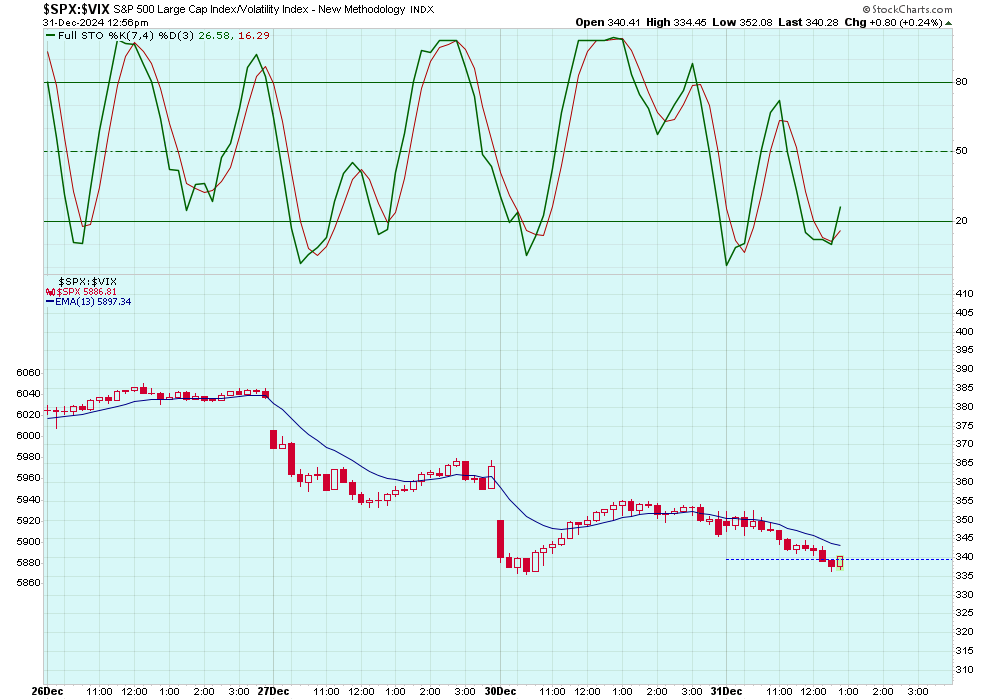Click the 390 right axis ratio label
This screenshot has width=990, height=700.
coord(964,369)
